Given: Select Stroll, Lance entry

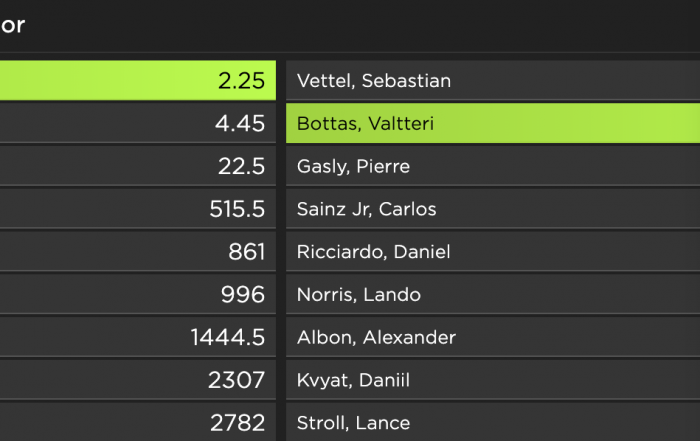Looking at the screenshot, I should [x=493, y=422].
